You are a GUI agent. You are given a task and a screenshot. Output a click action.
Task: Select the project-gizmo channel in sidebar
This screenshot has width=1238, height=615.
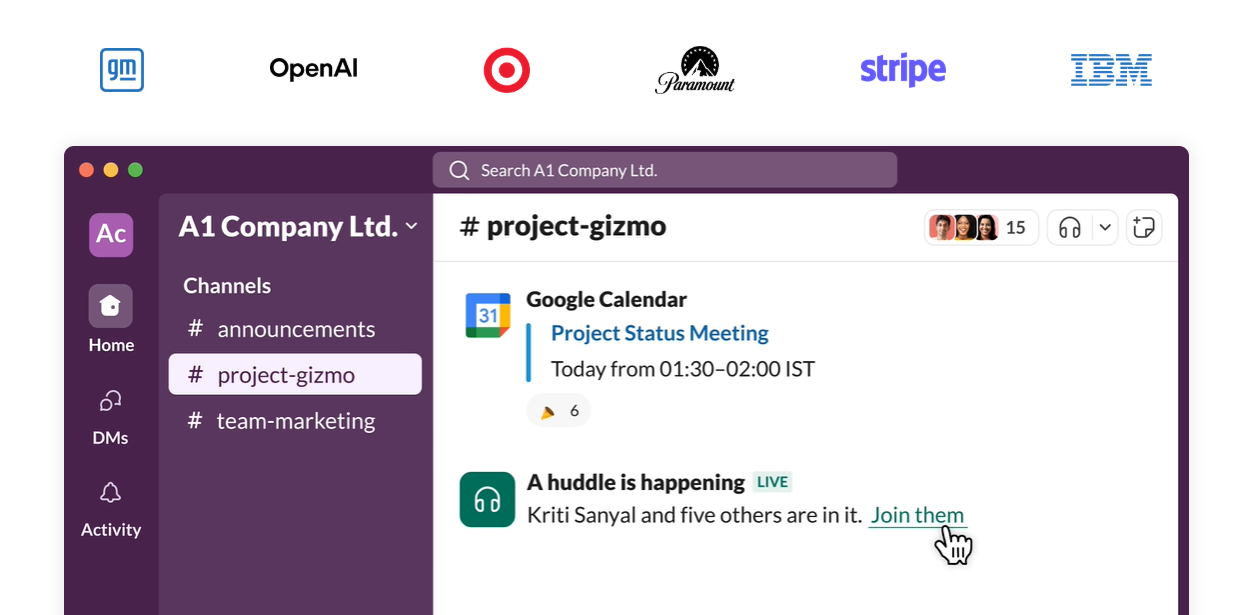[295, 375]
